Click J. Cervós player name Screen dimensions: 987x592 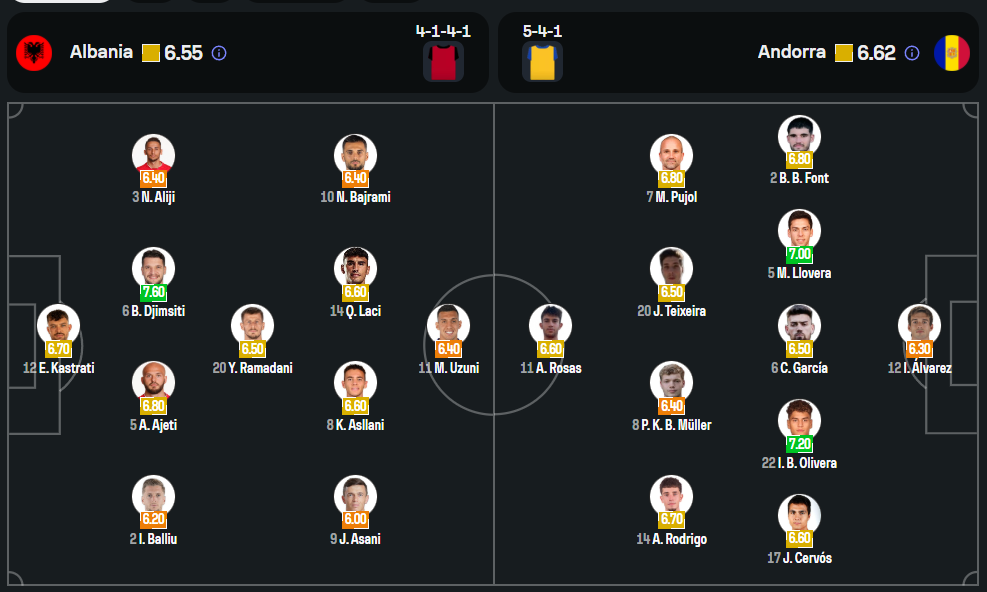coord(806,558)
